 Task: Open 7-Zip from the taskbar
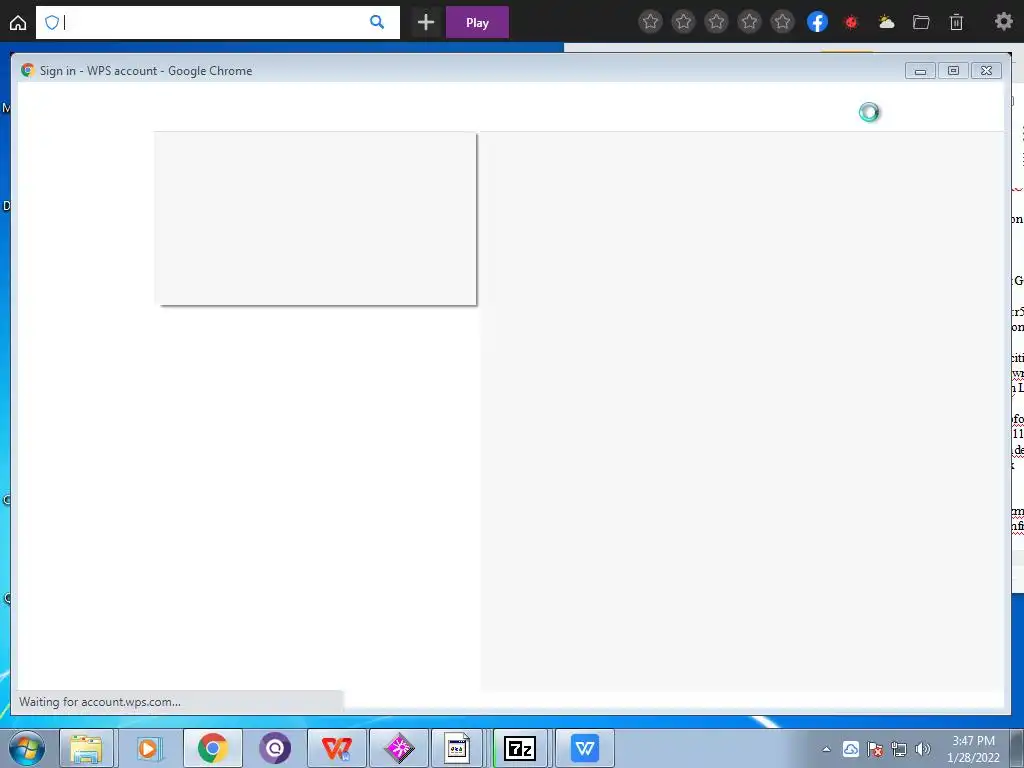click(520, 748)
